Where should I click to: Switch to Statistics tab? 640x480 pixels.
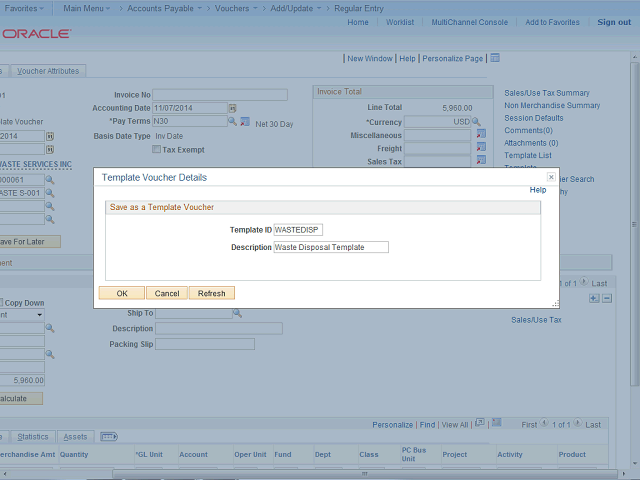(x=33, y=437)
